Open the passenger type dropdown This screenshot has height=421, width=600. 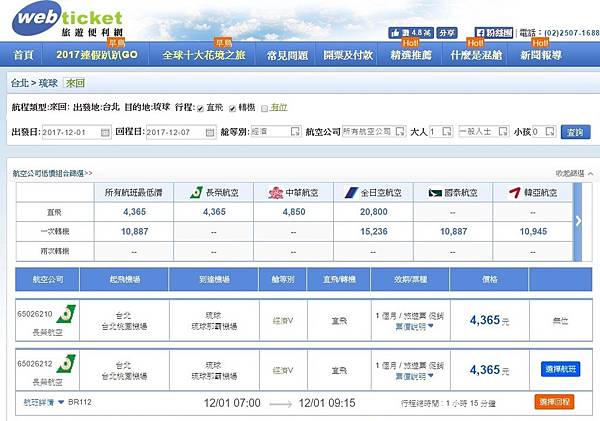(484, 132)
